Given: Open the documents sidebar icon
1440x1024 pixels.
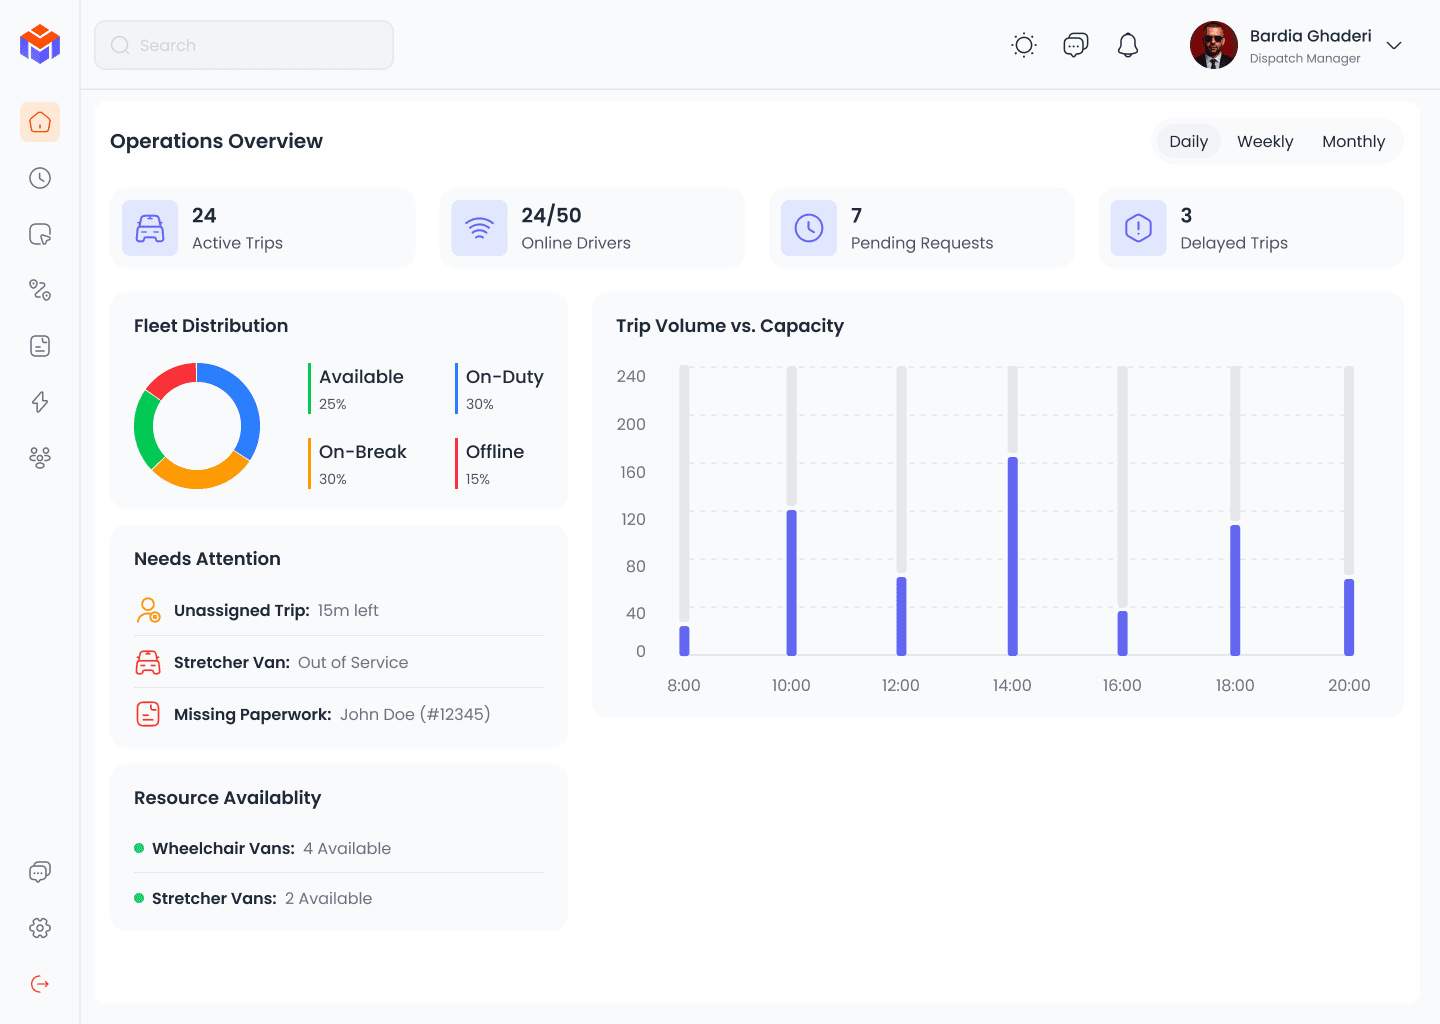Looking at the screenshot, I should (40, 346).
